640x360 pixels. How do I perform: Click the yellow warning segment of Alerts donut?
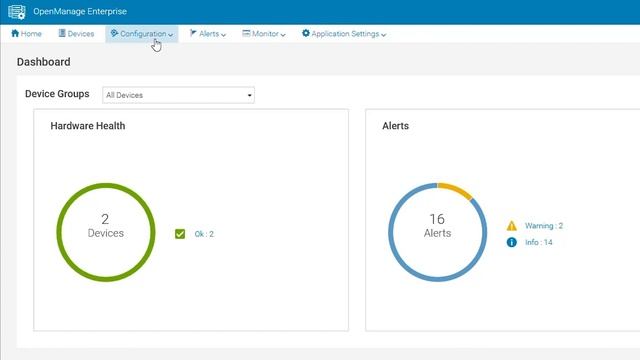[x=456, y=190]
